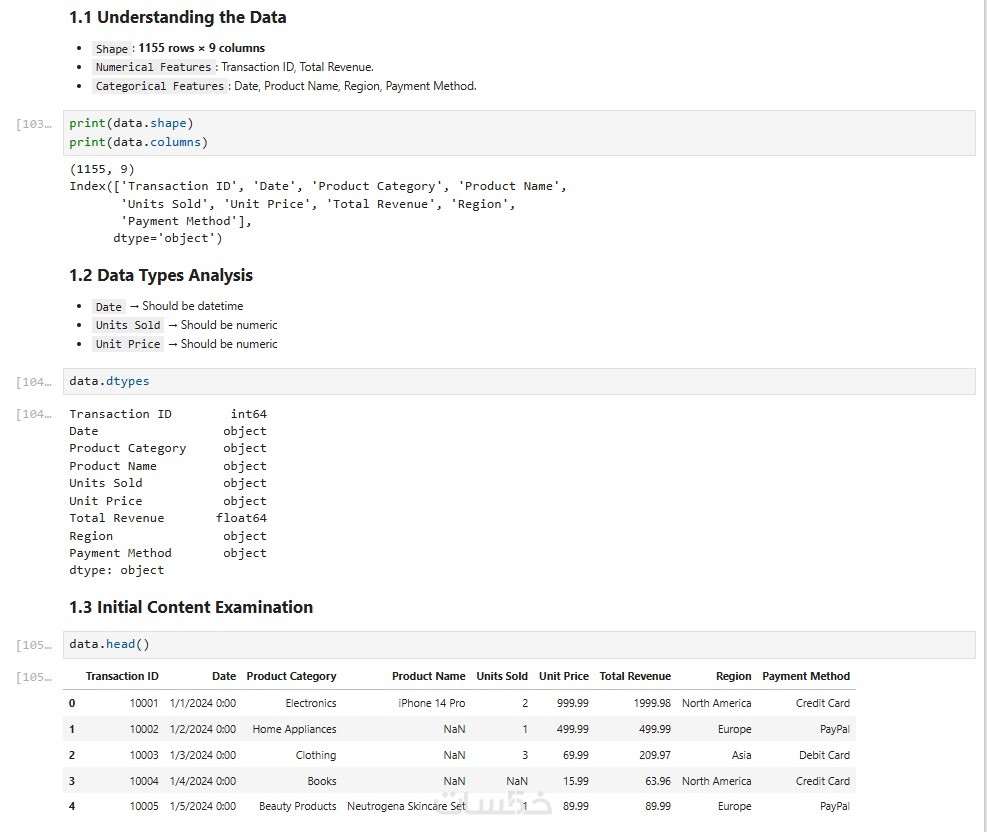Click the Product Category column header
The image size is (987, 832).
(x=291, y=676)
